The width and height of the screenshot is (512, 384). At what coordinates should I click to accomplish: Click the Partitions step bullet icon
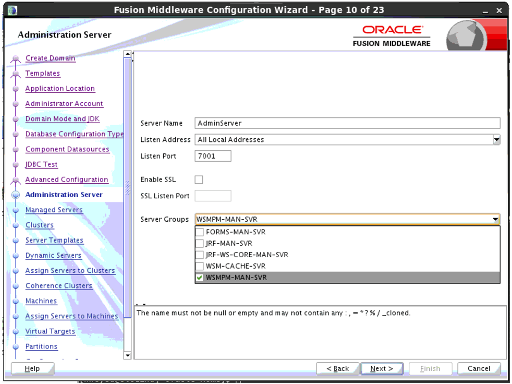(x=15, y=347)
